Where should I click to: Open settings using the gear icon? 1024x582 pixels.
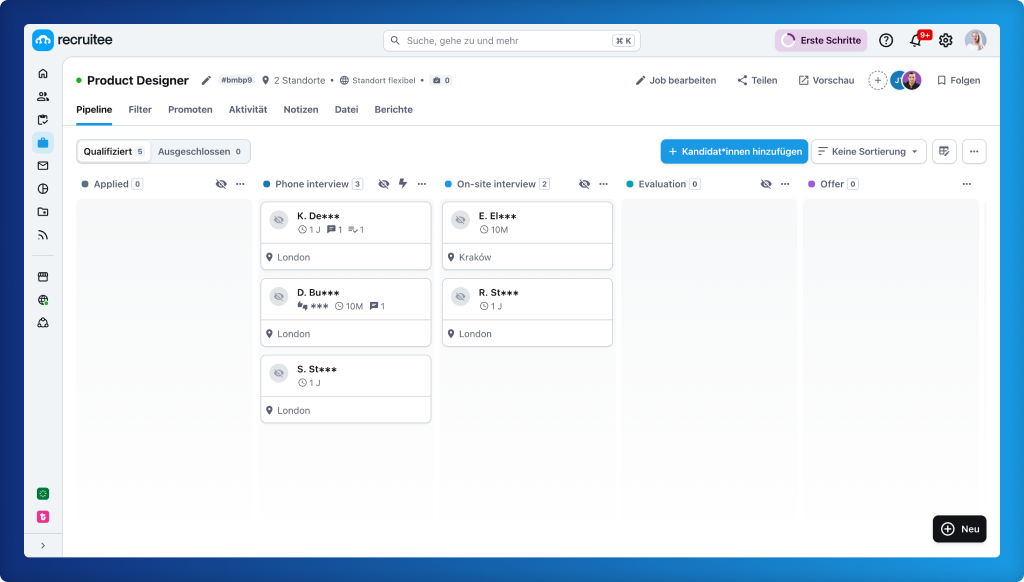pyautogui.click(x=945, y=39)
